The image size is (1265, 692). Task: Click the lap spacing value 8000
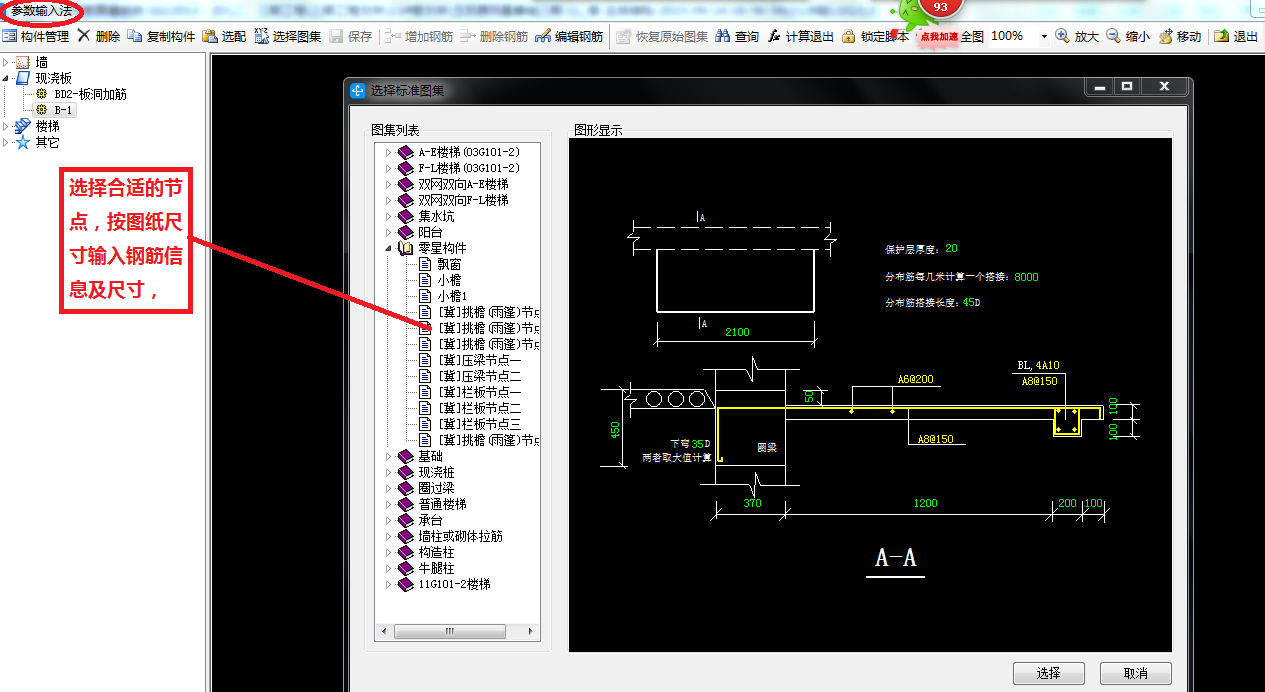pyautogui.click(x=1026, y=277)
